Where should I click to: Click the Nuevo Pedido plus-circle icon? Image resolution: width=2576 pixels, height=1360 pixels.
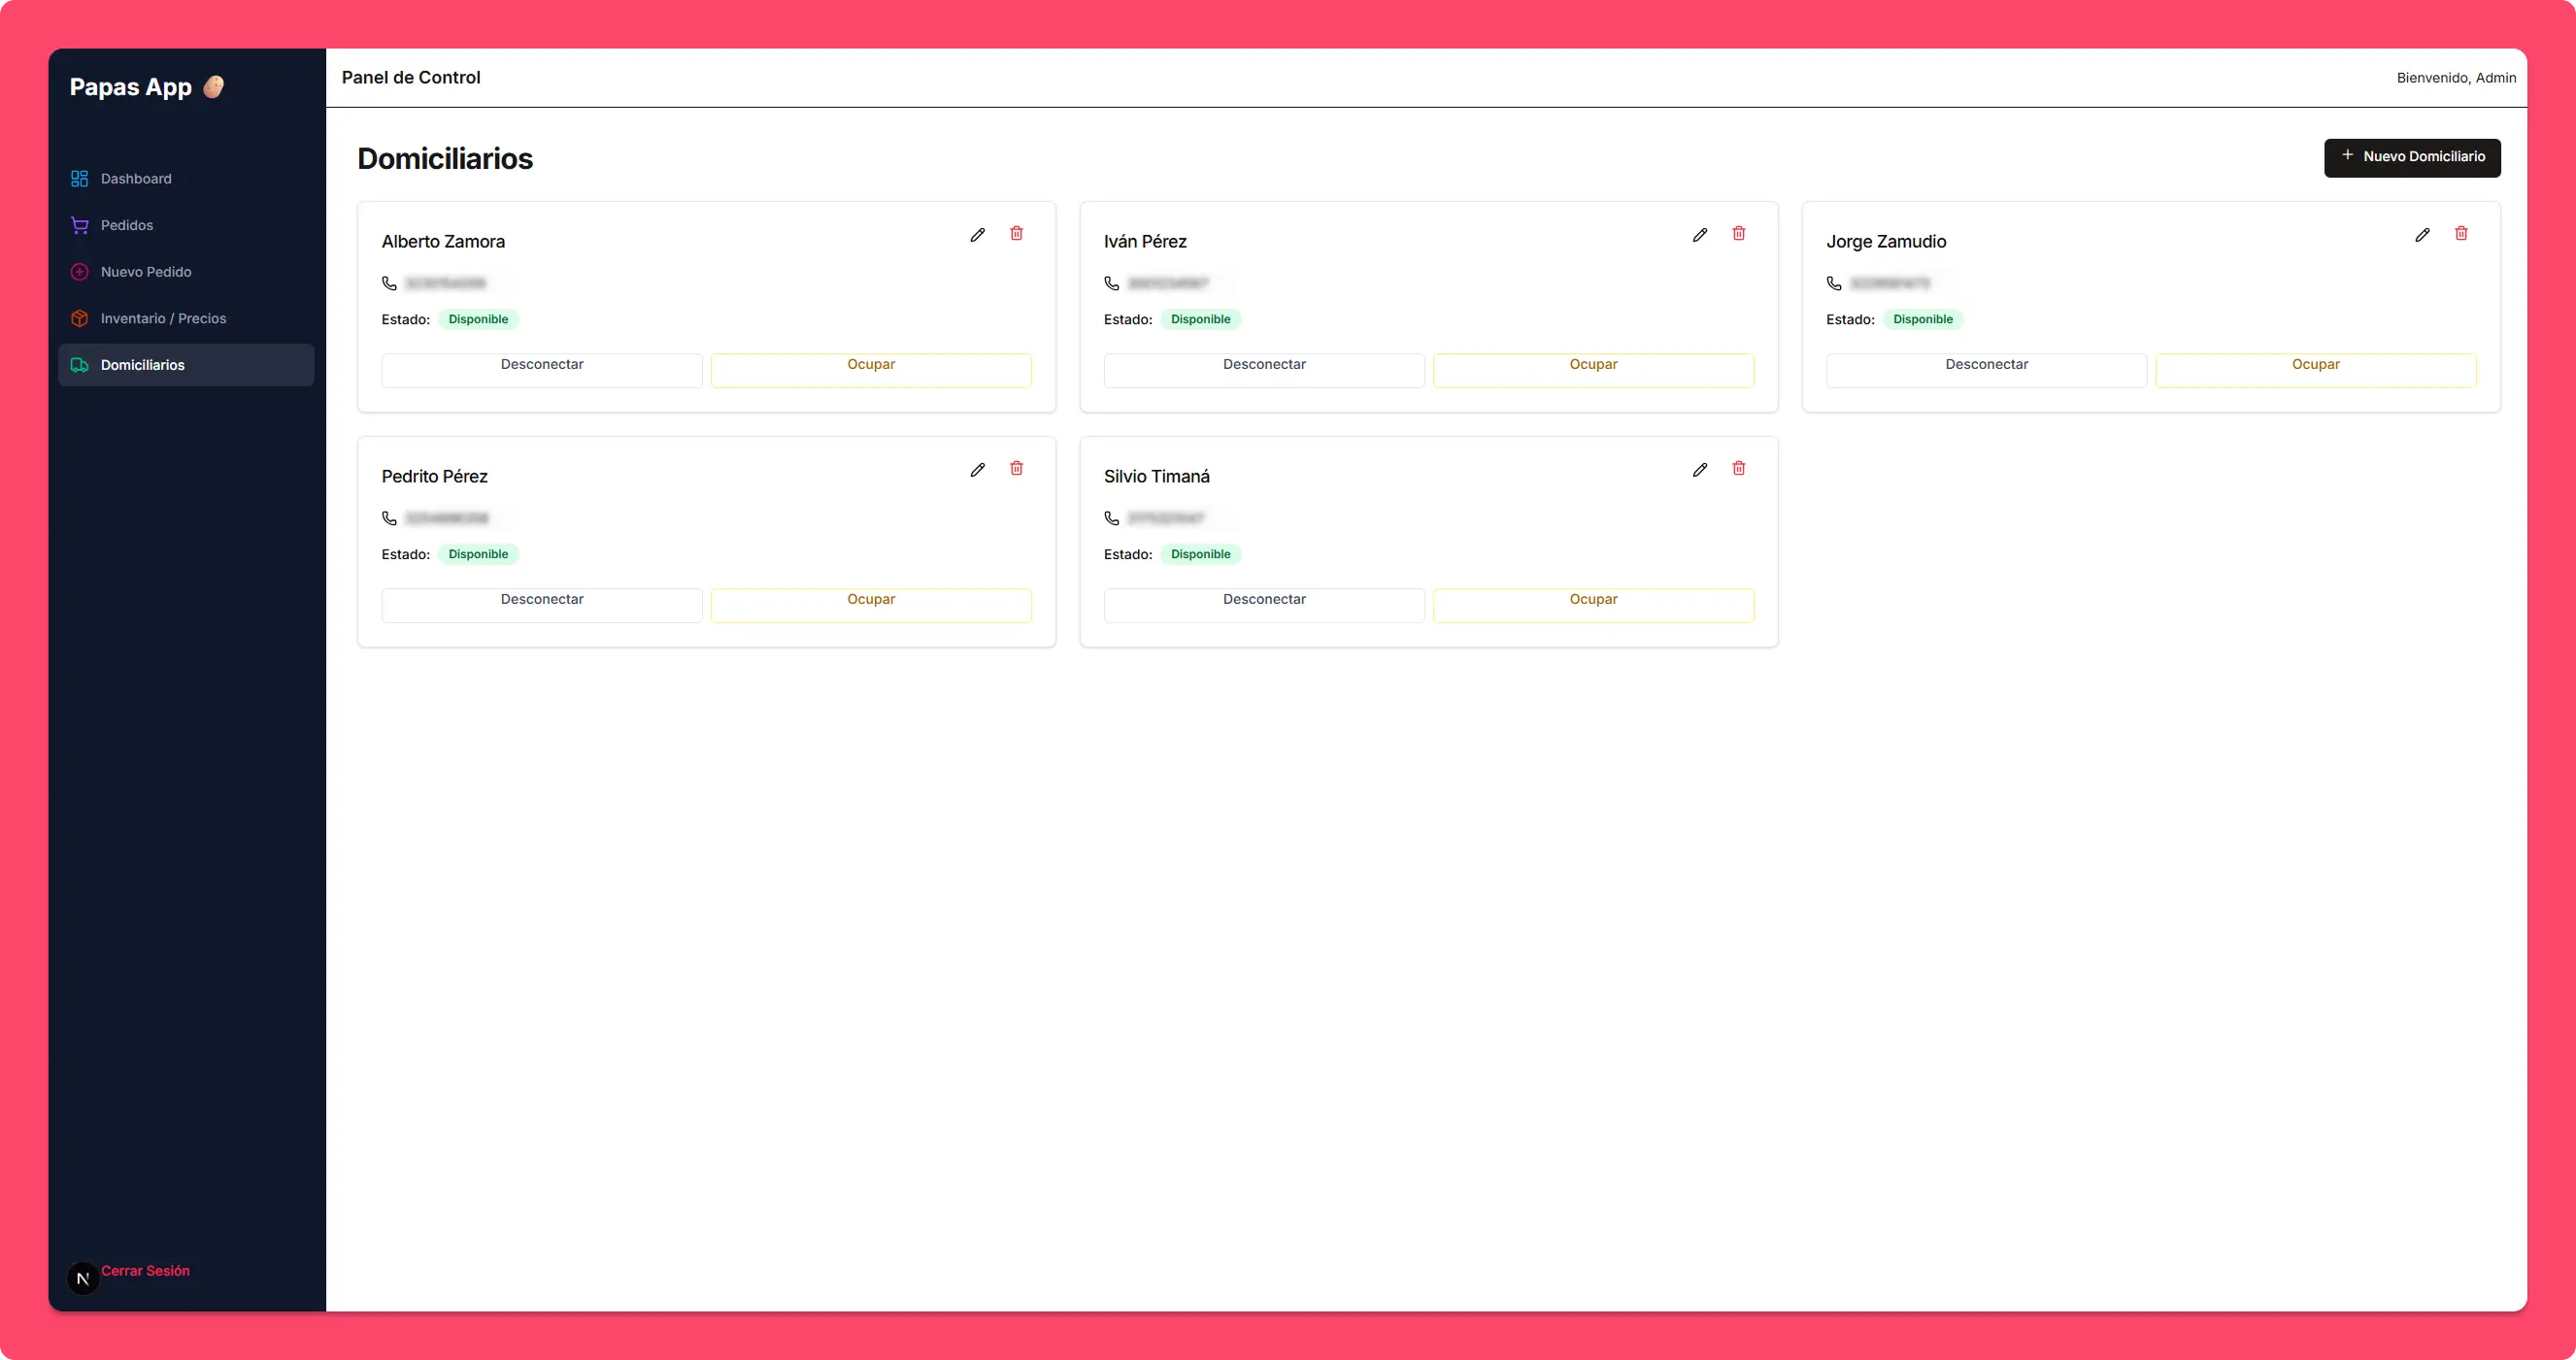pos(80,271)
